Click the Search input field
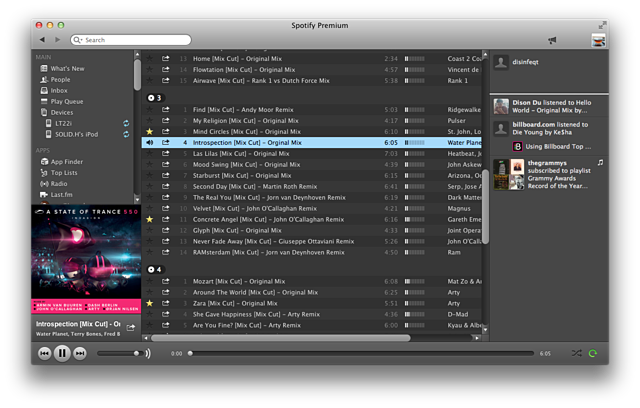 coord(131,40)
